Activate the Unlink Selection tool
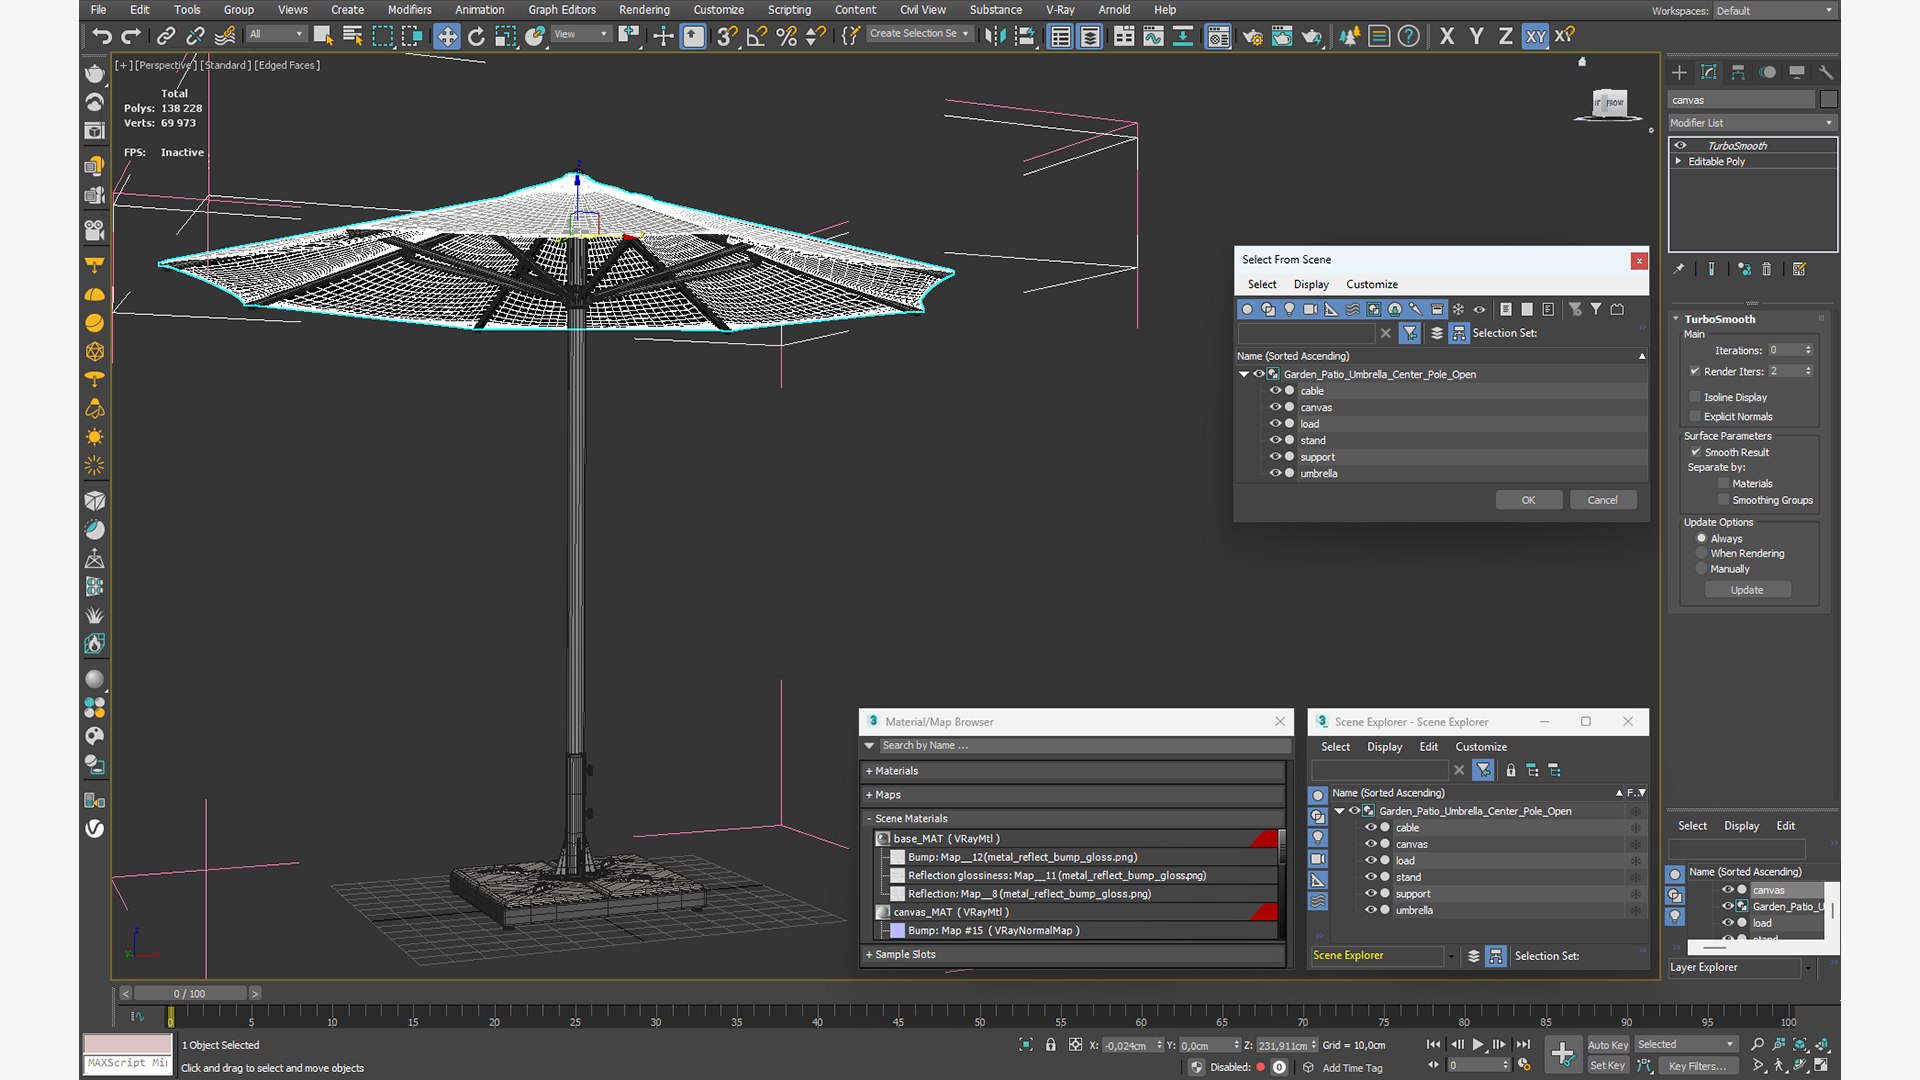The height and width of the screenshot is (1080, 1920). (195, 36)
